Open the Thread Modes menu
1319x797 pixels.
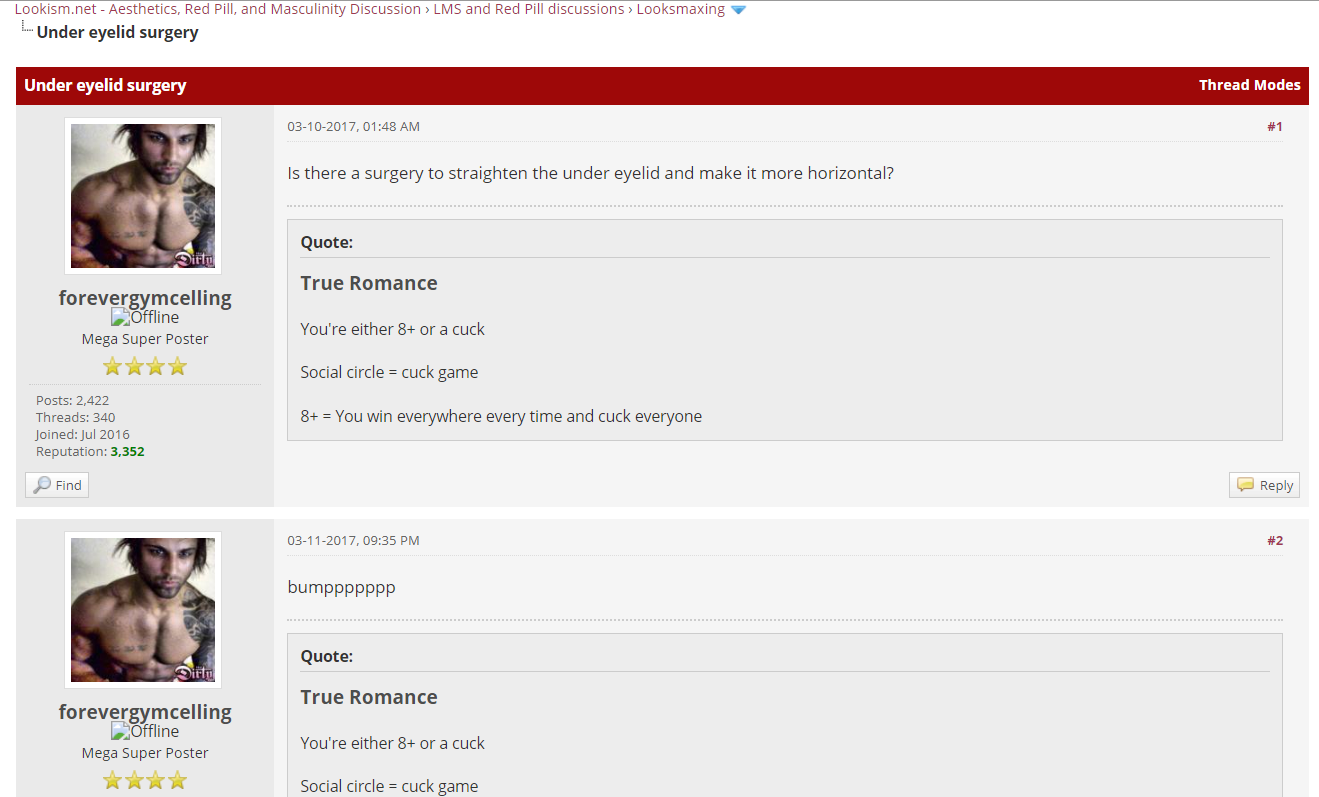point(1250,85)
